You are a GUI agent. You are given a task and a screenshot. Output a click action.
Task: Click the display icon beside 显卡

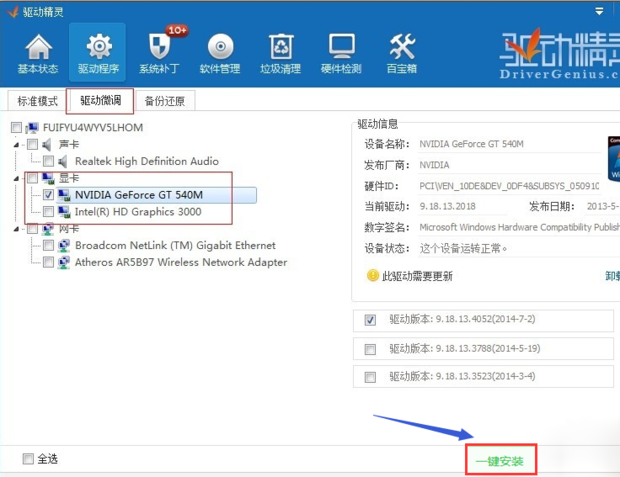(x=48, y=178)
